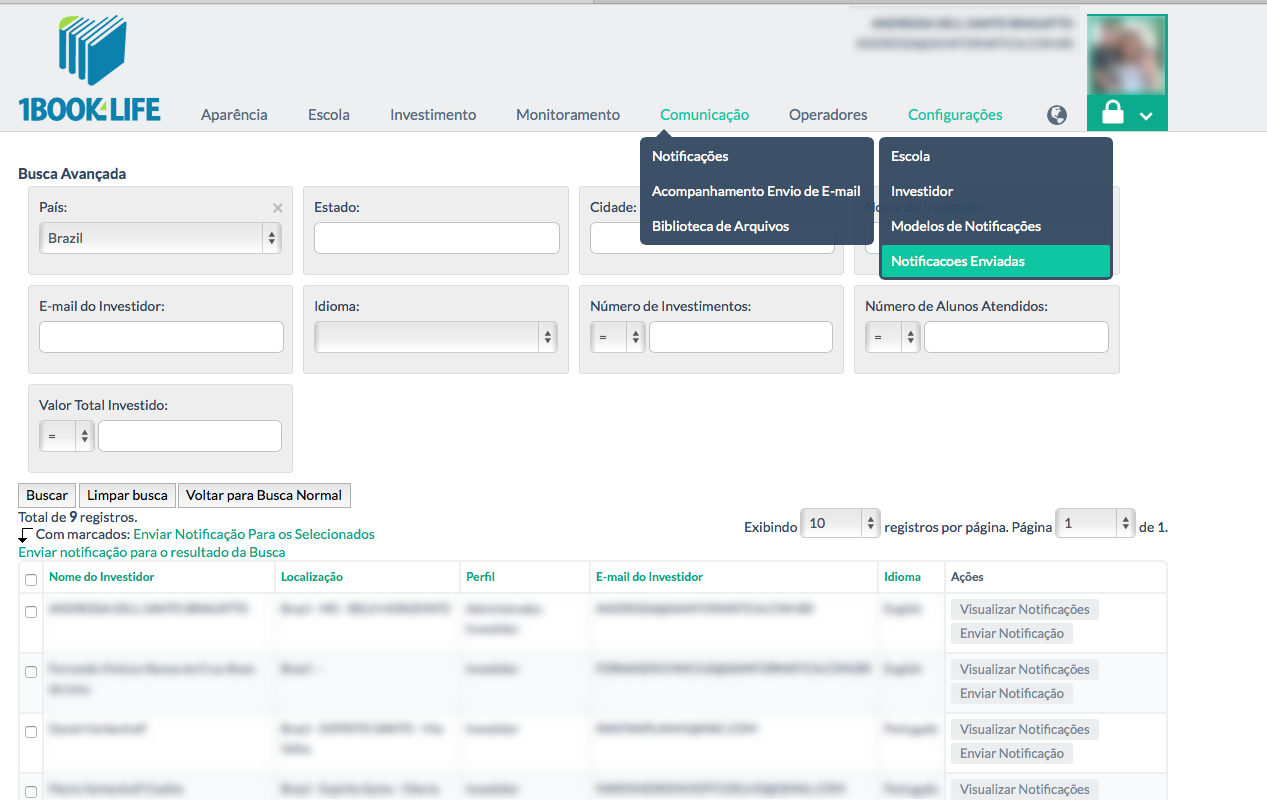Check the fourth investor row checkbox
1267x800 pixels.
[x=31, y=792]
